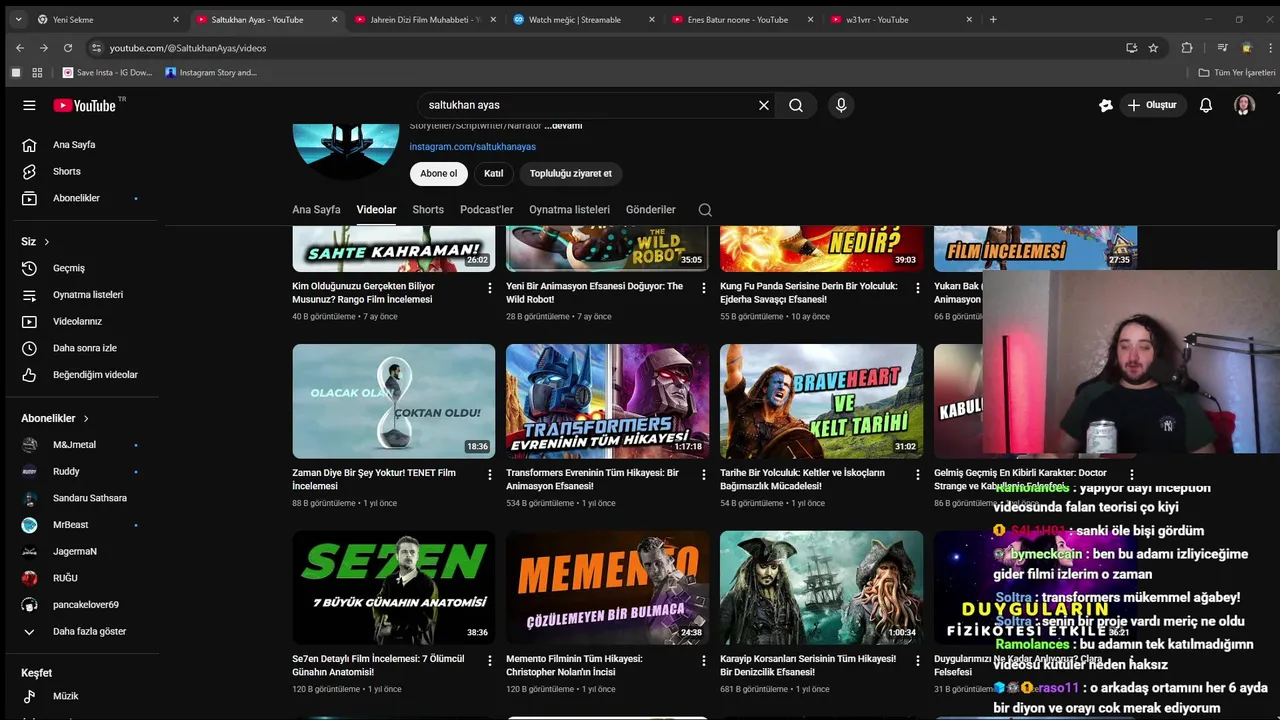The height and width of the screenshot is (720, 1280).
Task: Switch to Podcast'ler tab
Action: coord(486,210)
